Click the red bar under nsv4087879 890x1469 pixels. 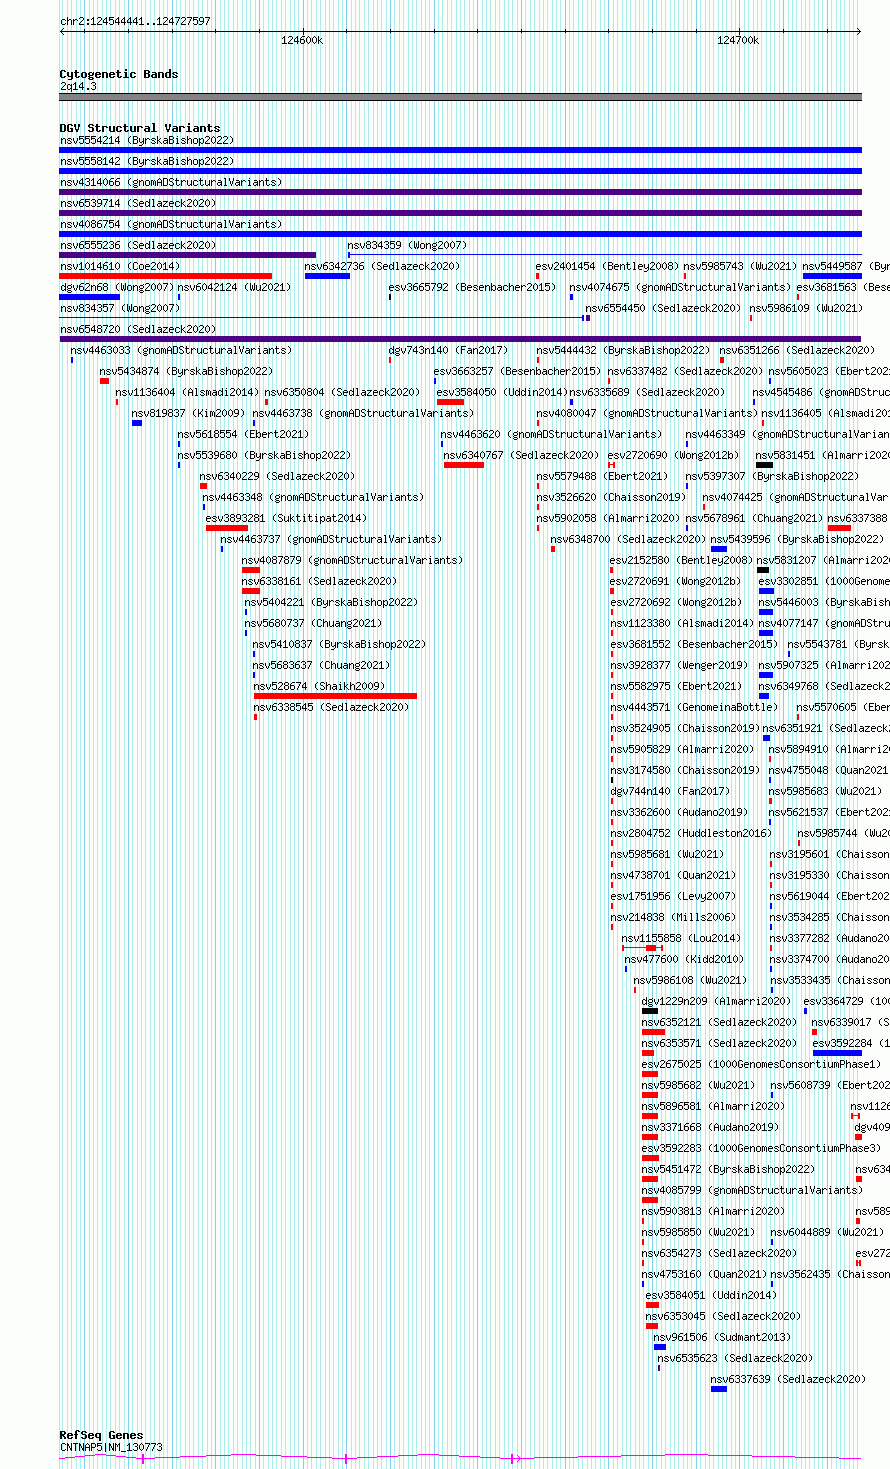tap(251, 570)
